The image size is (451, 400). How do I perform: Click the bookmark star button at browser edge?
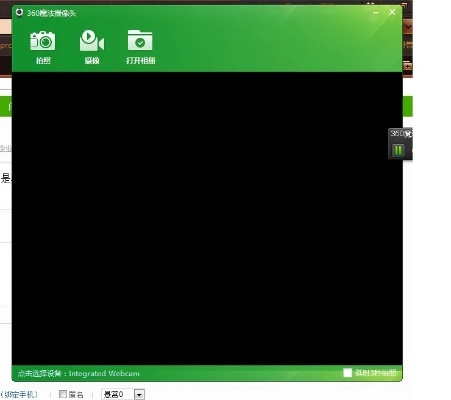coord(407,66)
